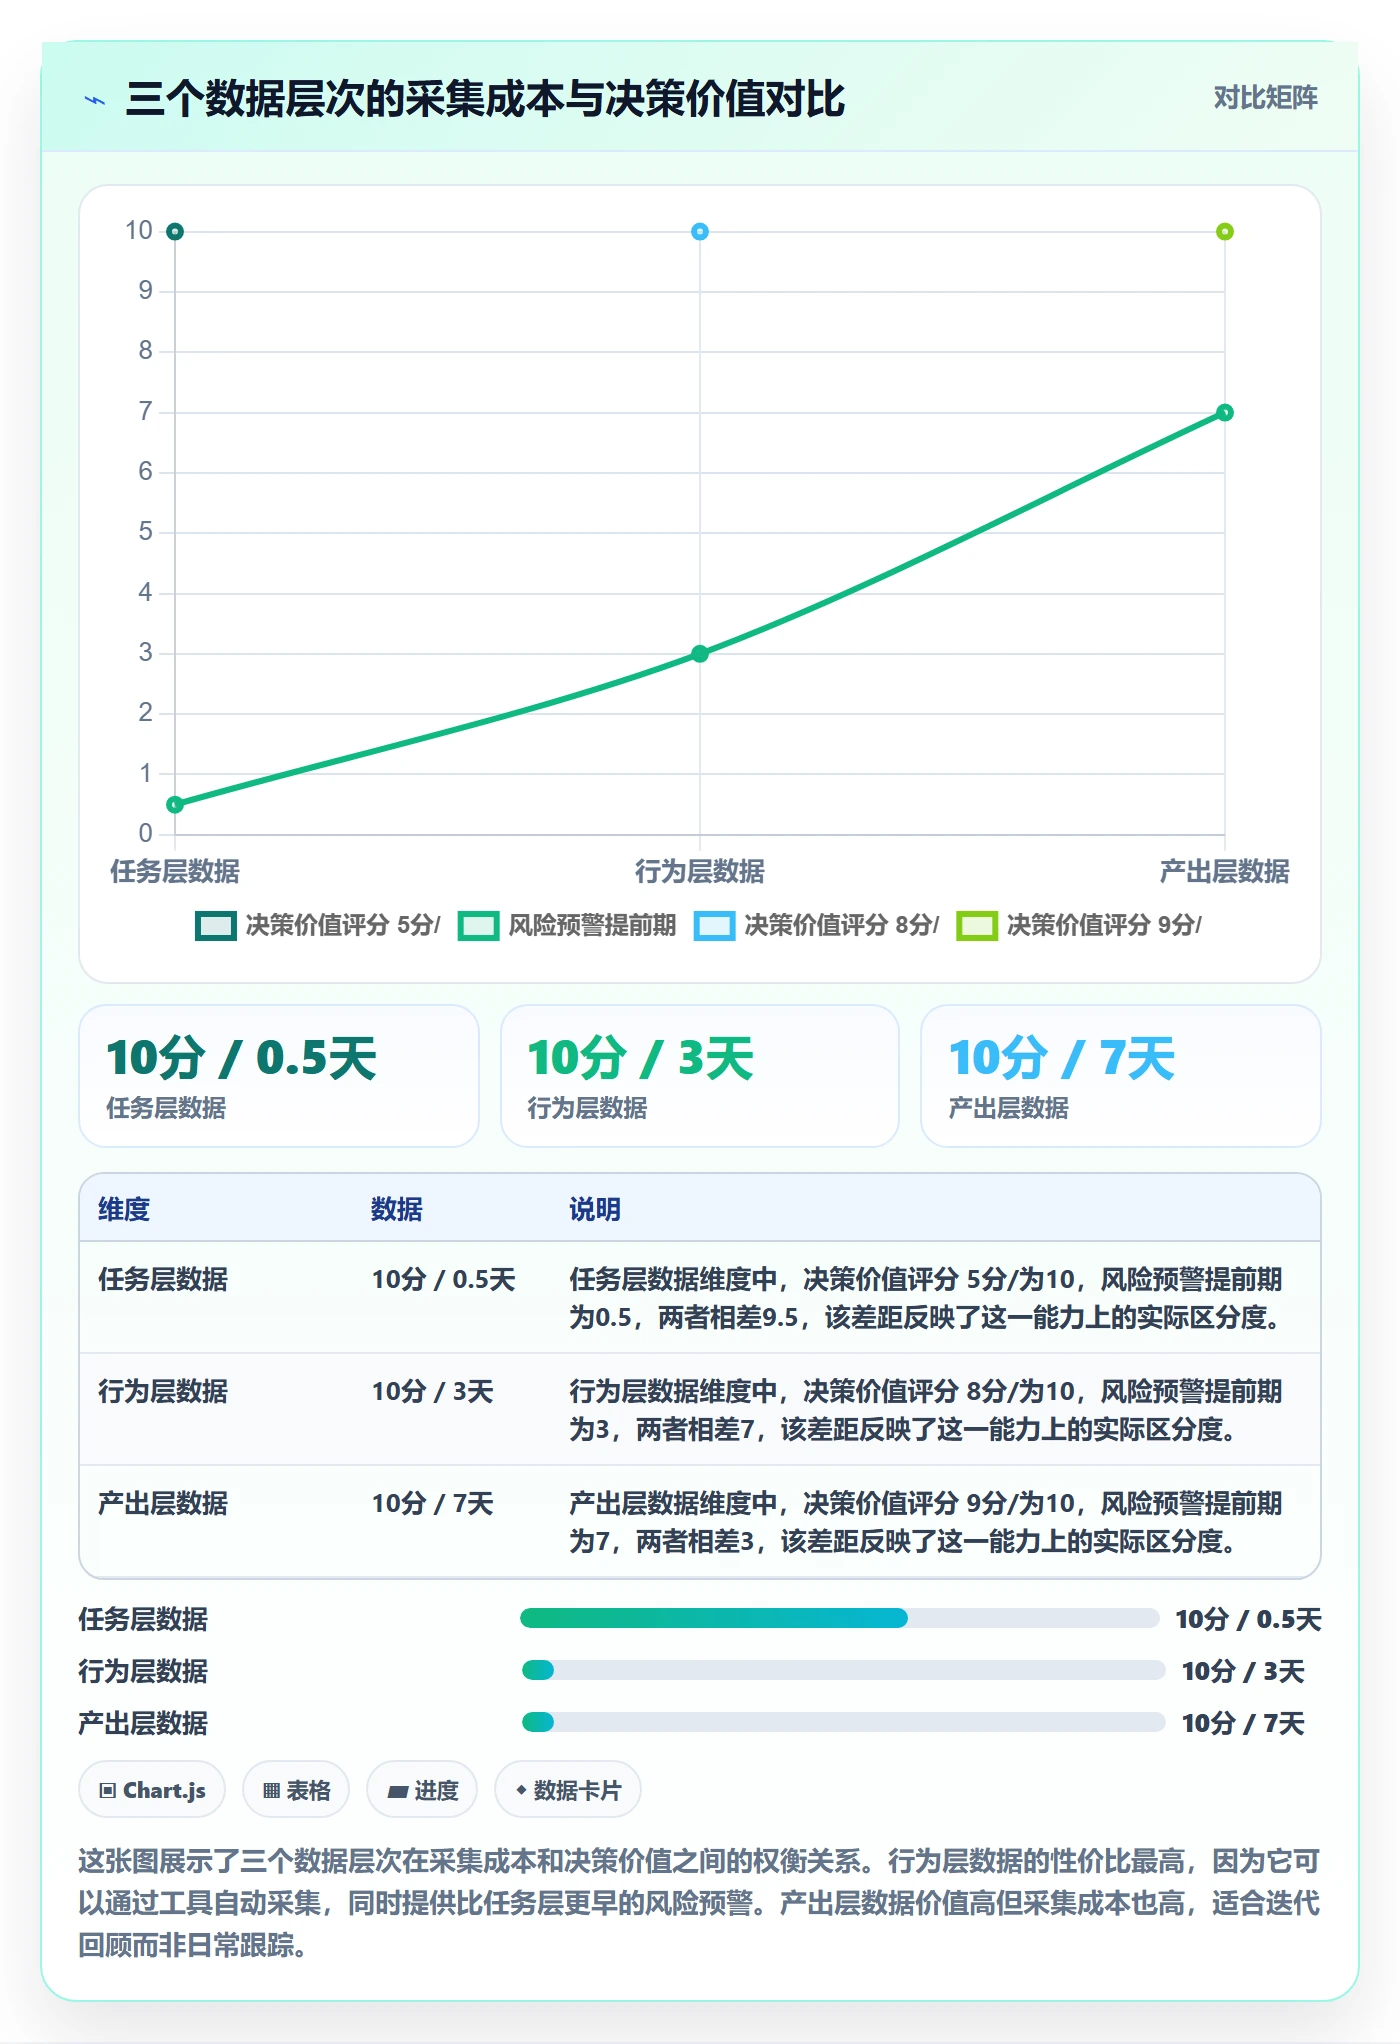This screenshot has width=1400, height=2044.
Task: Click progress value 10分 / 0.5天 at right
Action: (x=1248, y=1619)
